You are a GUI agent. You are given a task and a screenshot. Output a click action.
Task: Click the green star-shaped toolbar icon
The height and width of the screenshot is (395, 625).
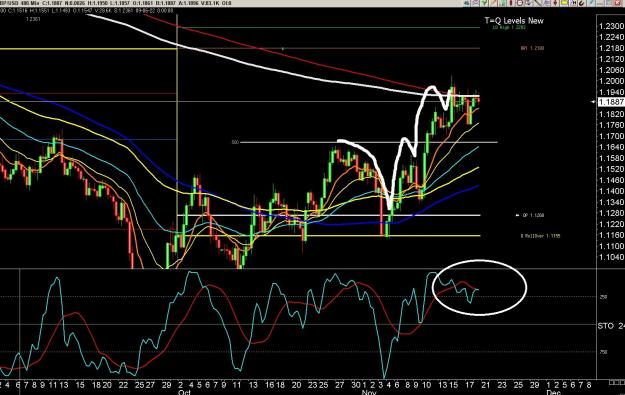484,3
